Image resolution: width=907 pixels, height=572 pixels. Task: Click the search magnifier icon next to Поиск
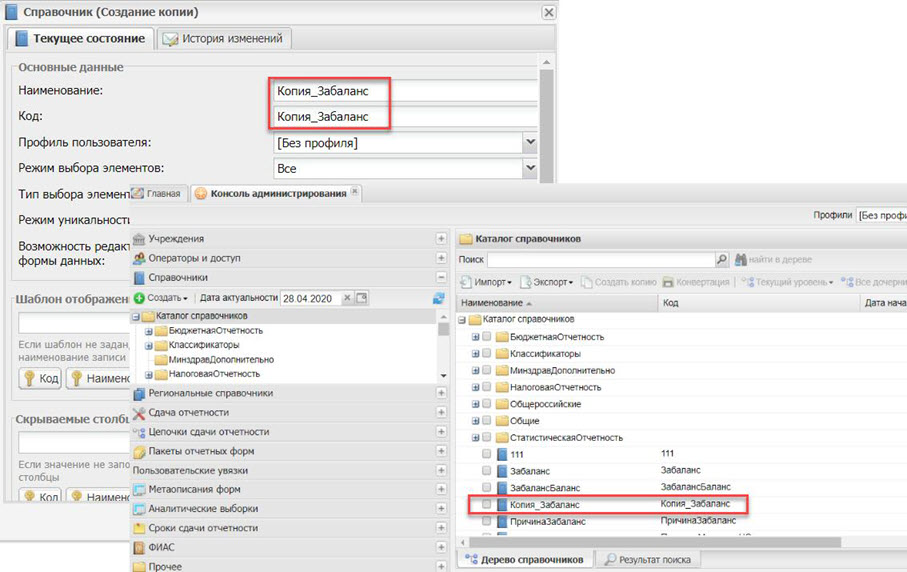[x=722, y=260]
